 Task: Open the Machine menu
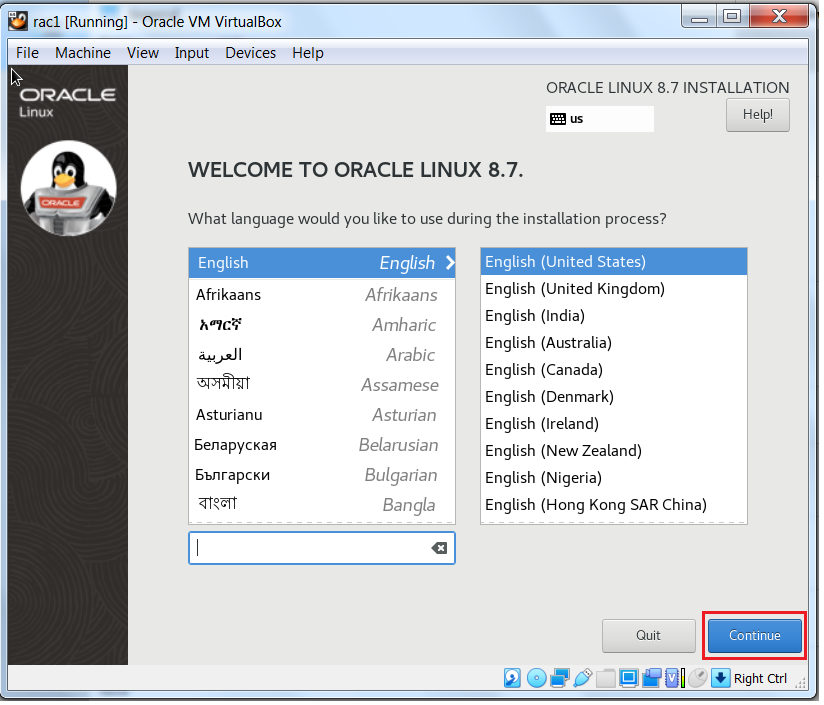pos(84,54)
